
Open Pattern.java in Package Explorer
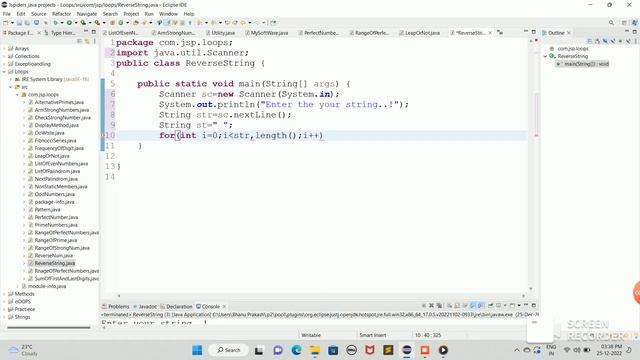coord(47,209)
